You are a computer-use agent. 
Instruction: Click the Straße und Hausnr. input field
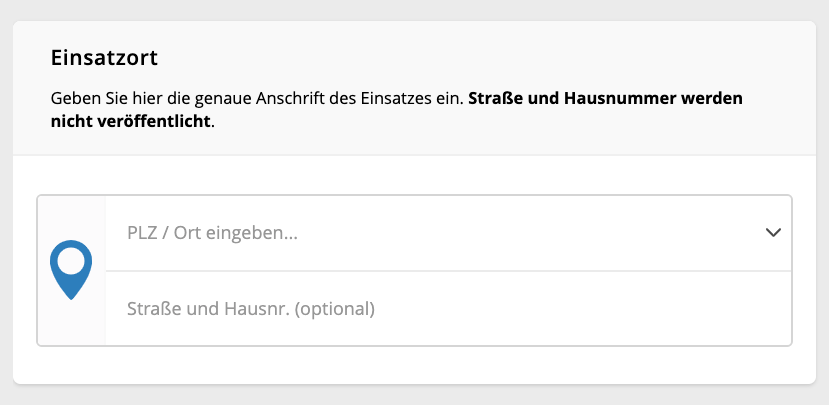(x=448, y=309)
